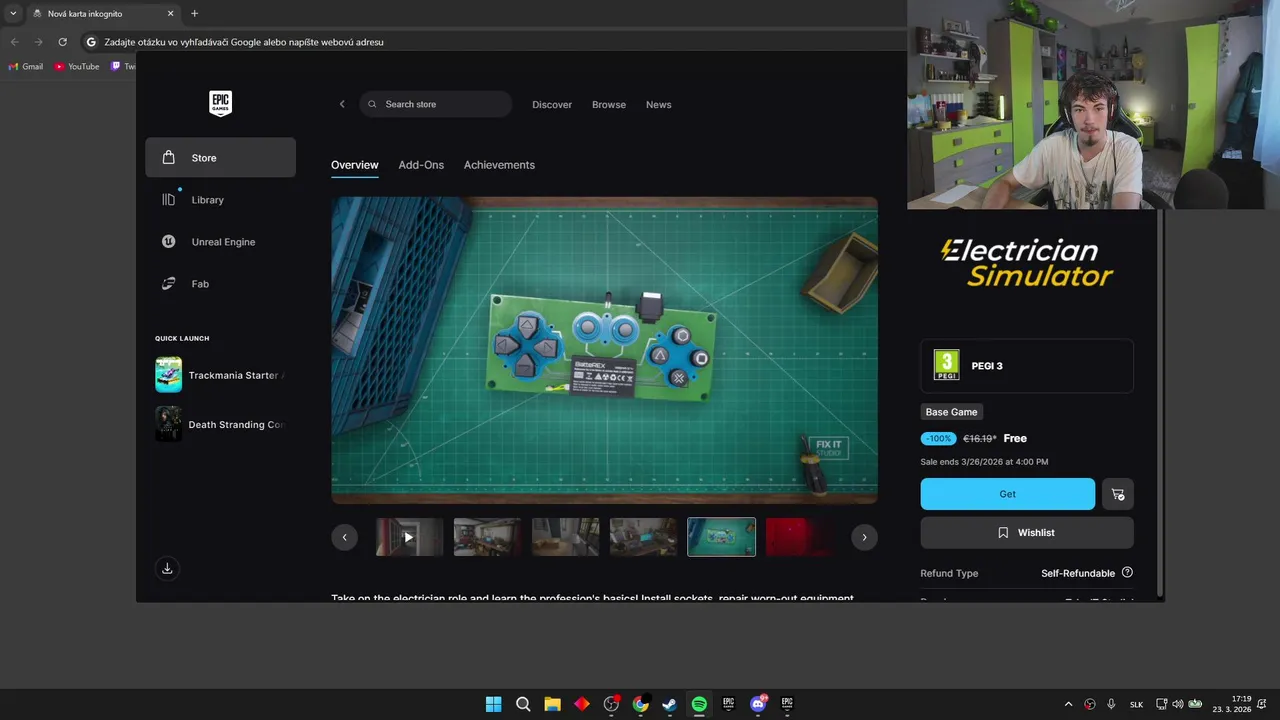Image resolution: width=1280 pixels, height=720 pixels.
Task: Open Google Chrome from the taskbar
Action: pos(640,704)
